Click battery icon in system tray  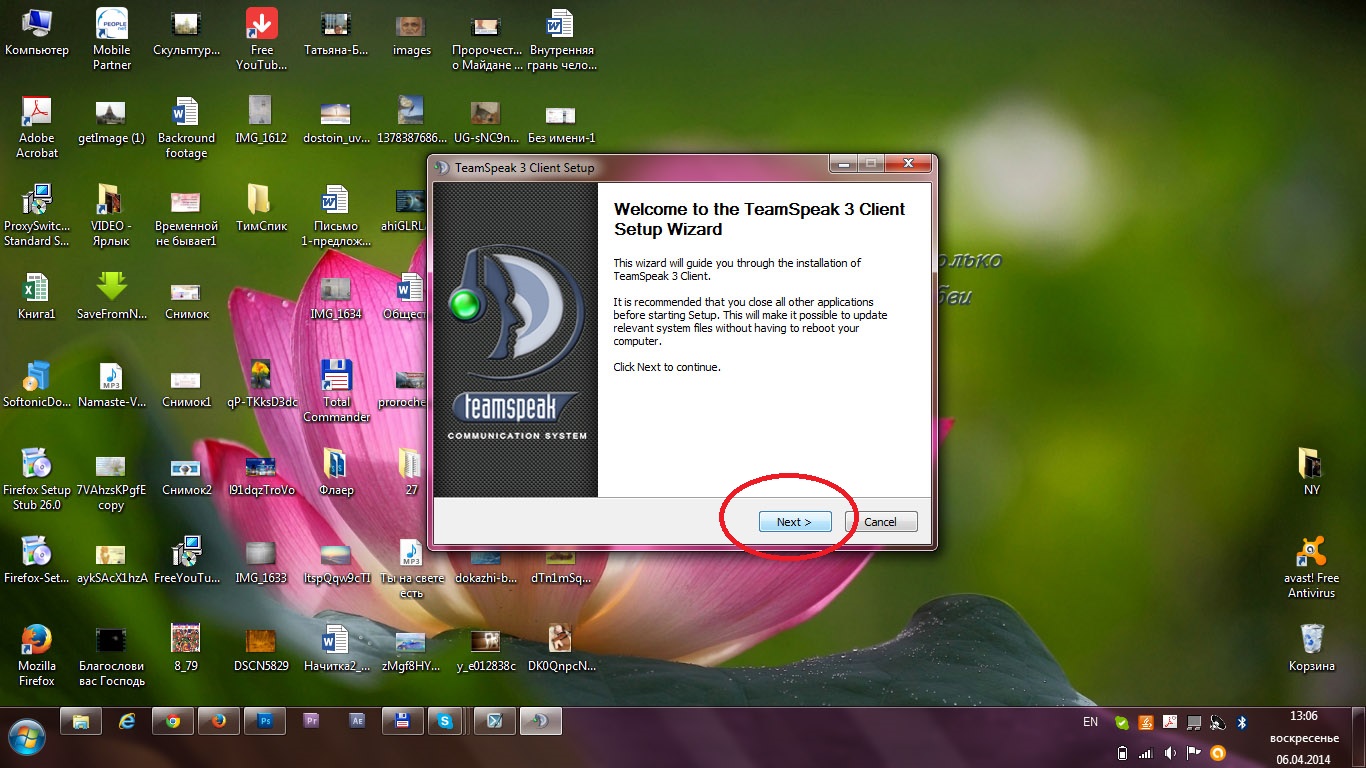[x=1121, y=752]
